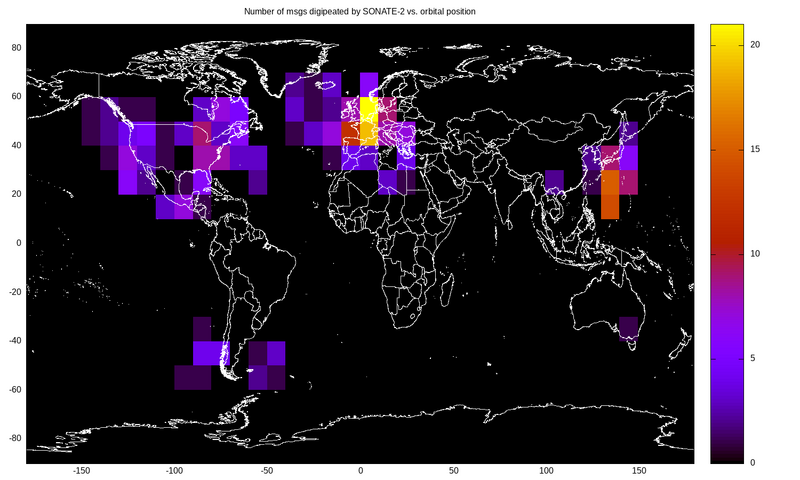Select the colorbar tick label 15
800x480 pixels.
[756, 150]
